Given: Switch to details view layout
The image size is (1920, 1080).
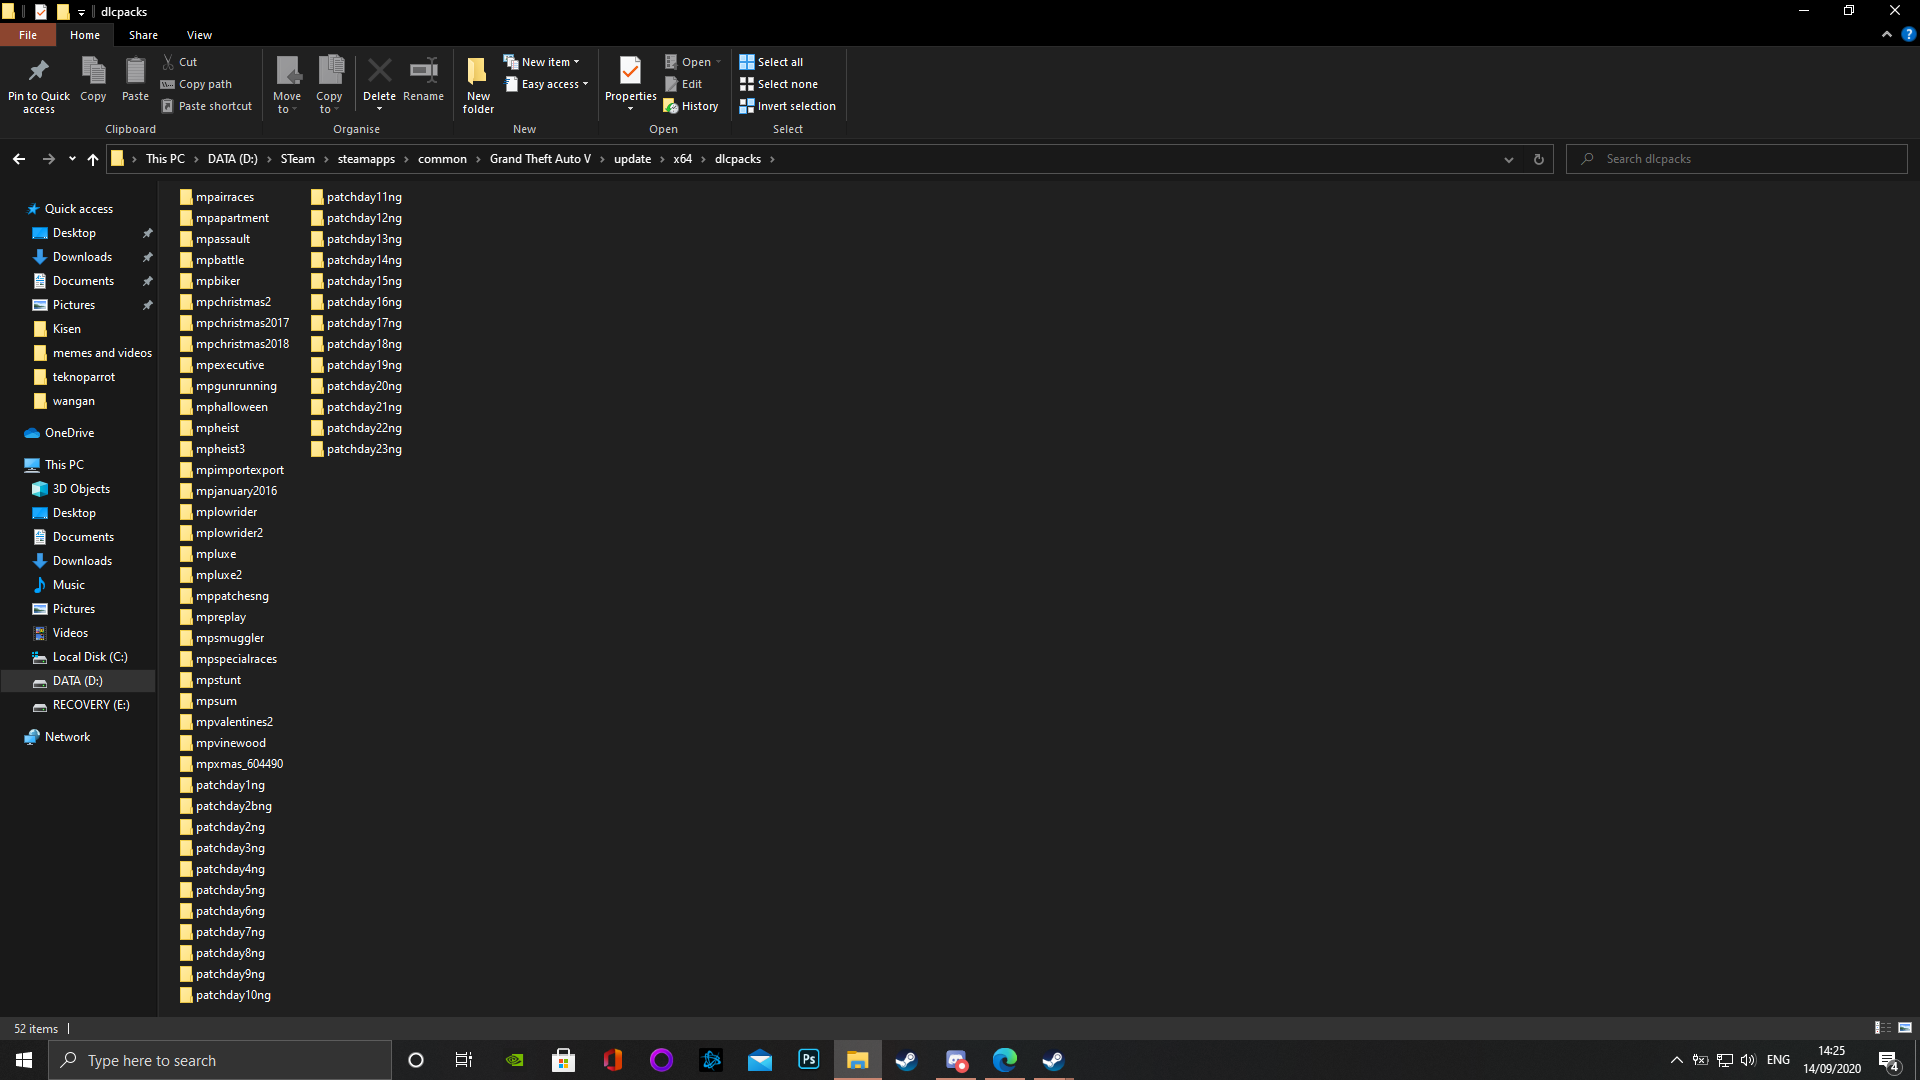Looking at the screenshot, I should click(1883, 1028).
